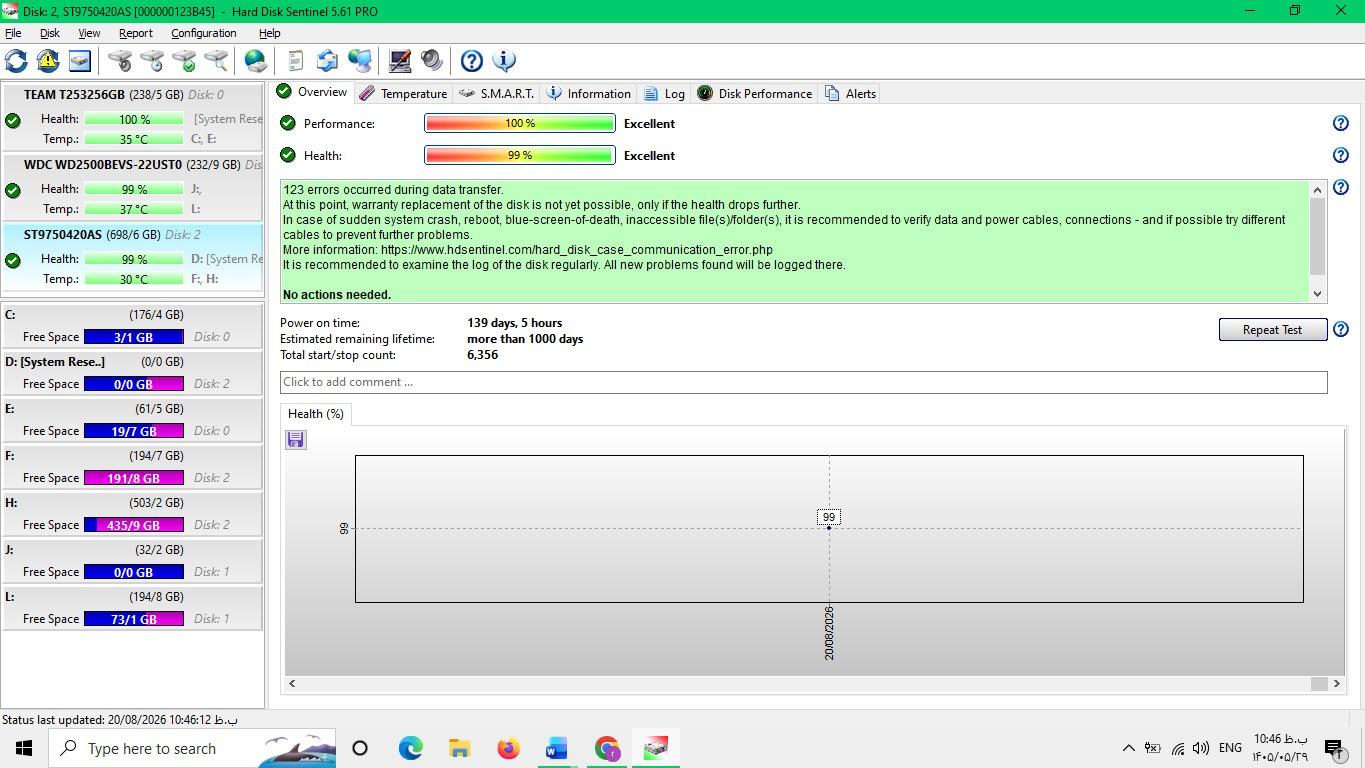1365x768 pixels.
Task: Click the green check beside Health label
Action: tap(288, 155)
